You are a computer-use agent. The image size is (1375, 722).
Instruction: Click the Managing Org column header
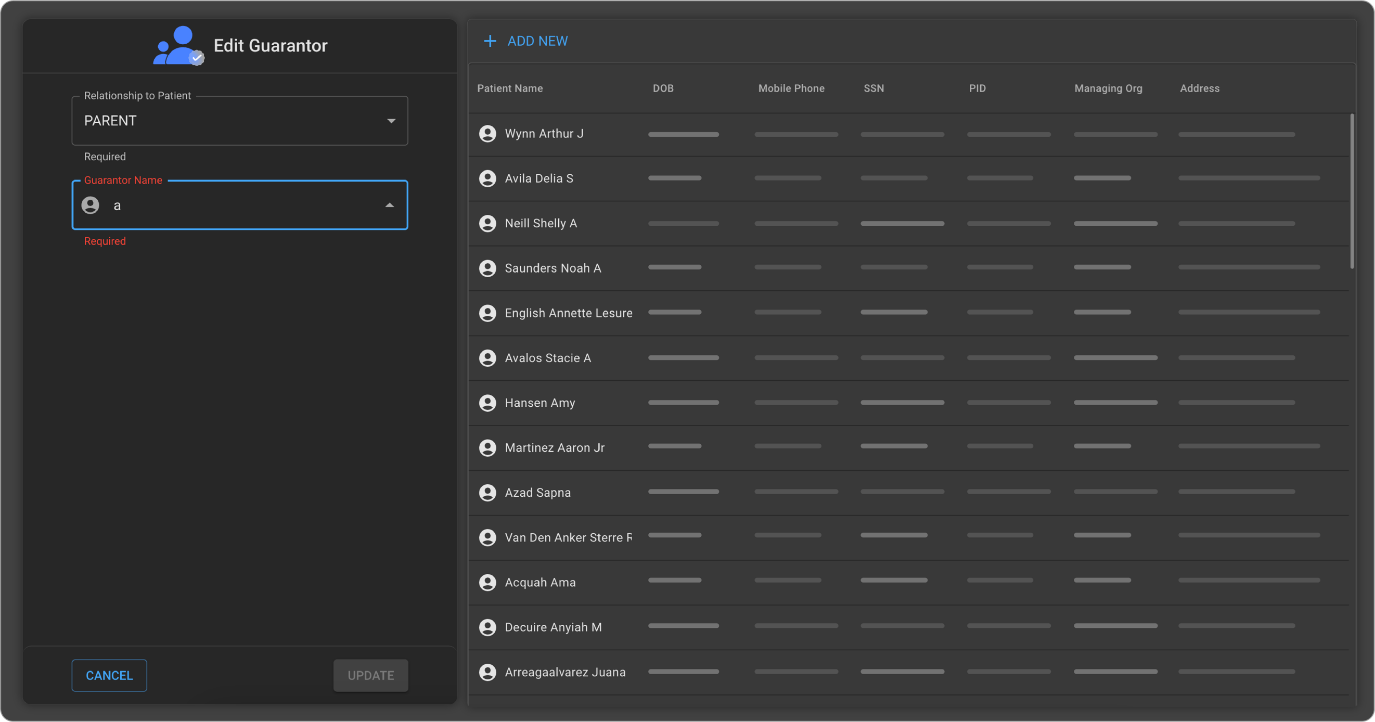[x=1108, y=89]
